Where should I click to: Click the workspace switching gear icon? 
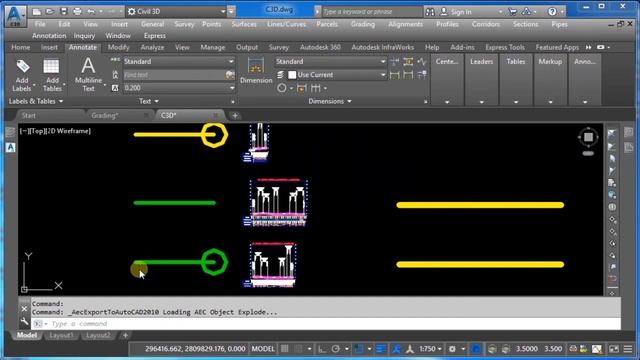click(x=452, y=349)
